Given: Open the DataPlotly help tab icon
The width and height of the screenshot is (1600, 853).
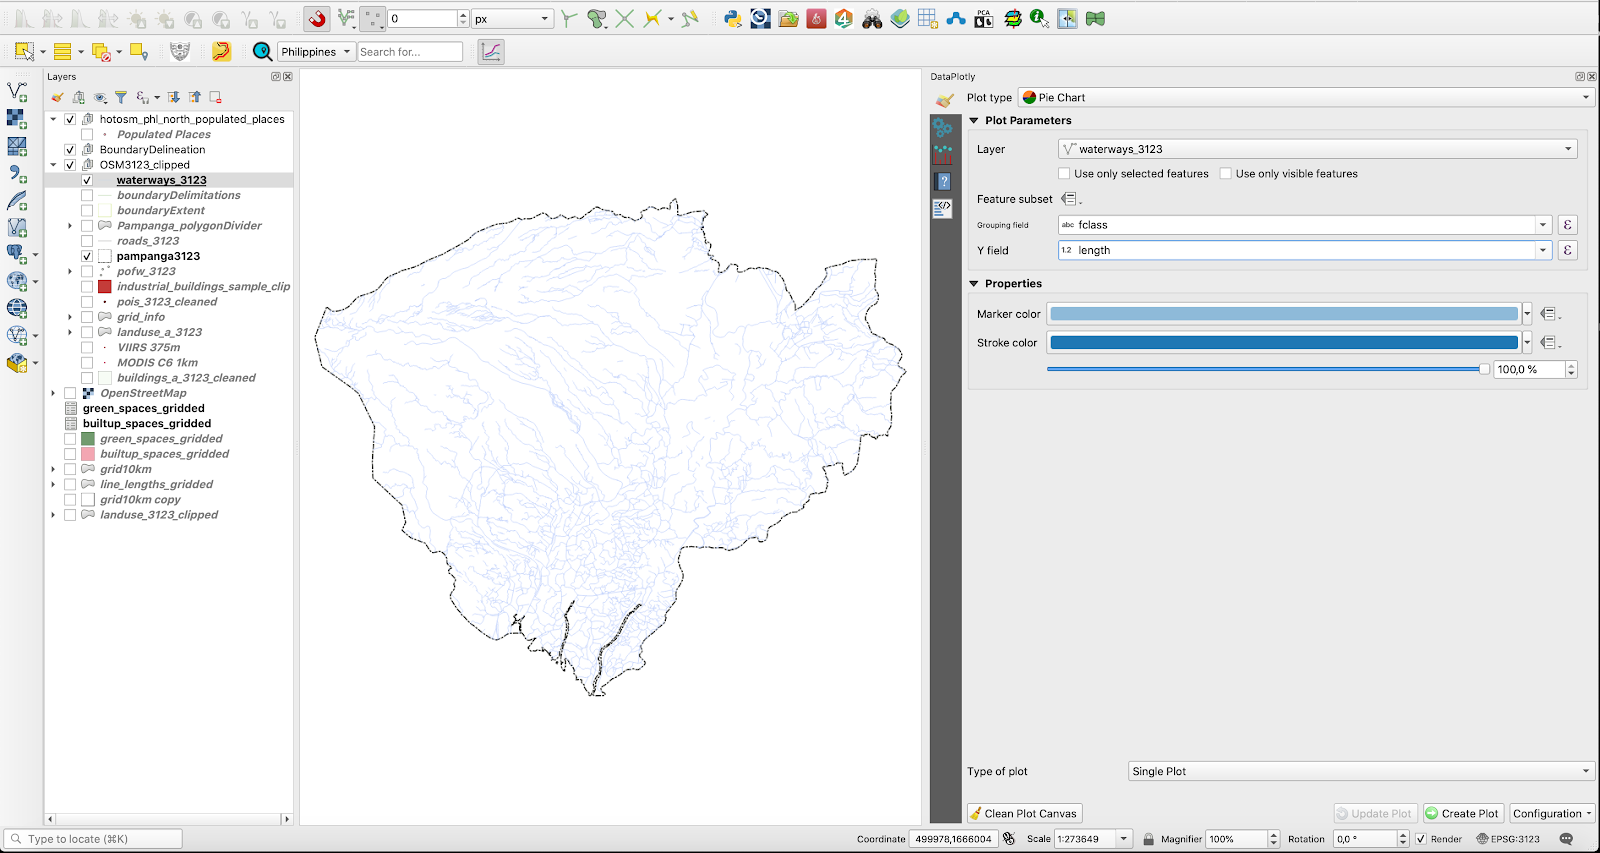Looking at the screenshot, I should (x=943, y=181).
